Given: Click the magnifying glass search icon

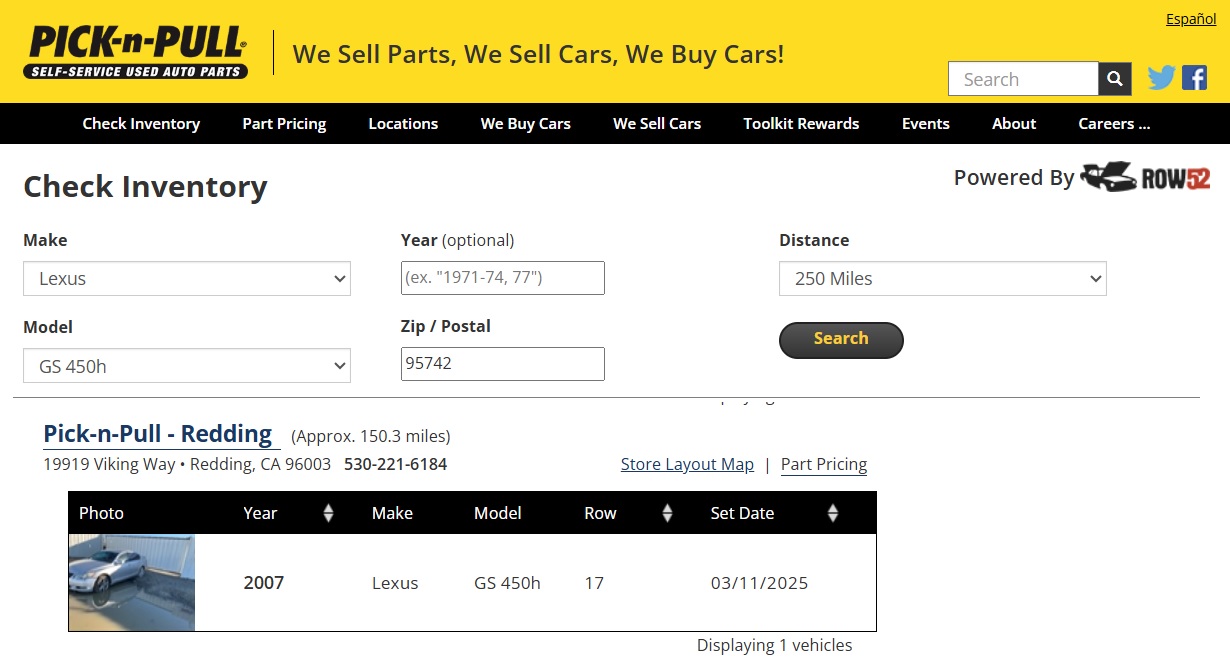Looking at the screenshot, I should [1115, 79].
